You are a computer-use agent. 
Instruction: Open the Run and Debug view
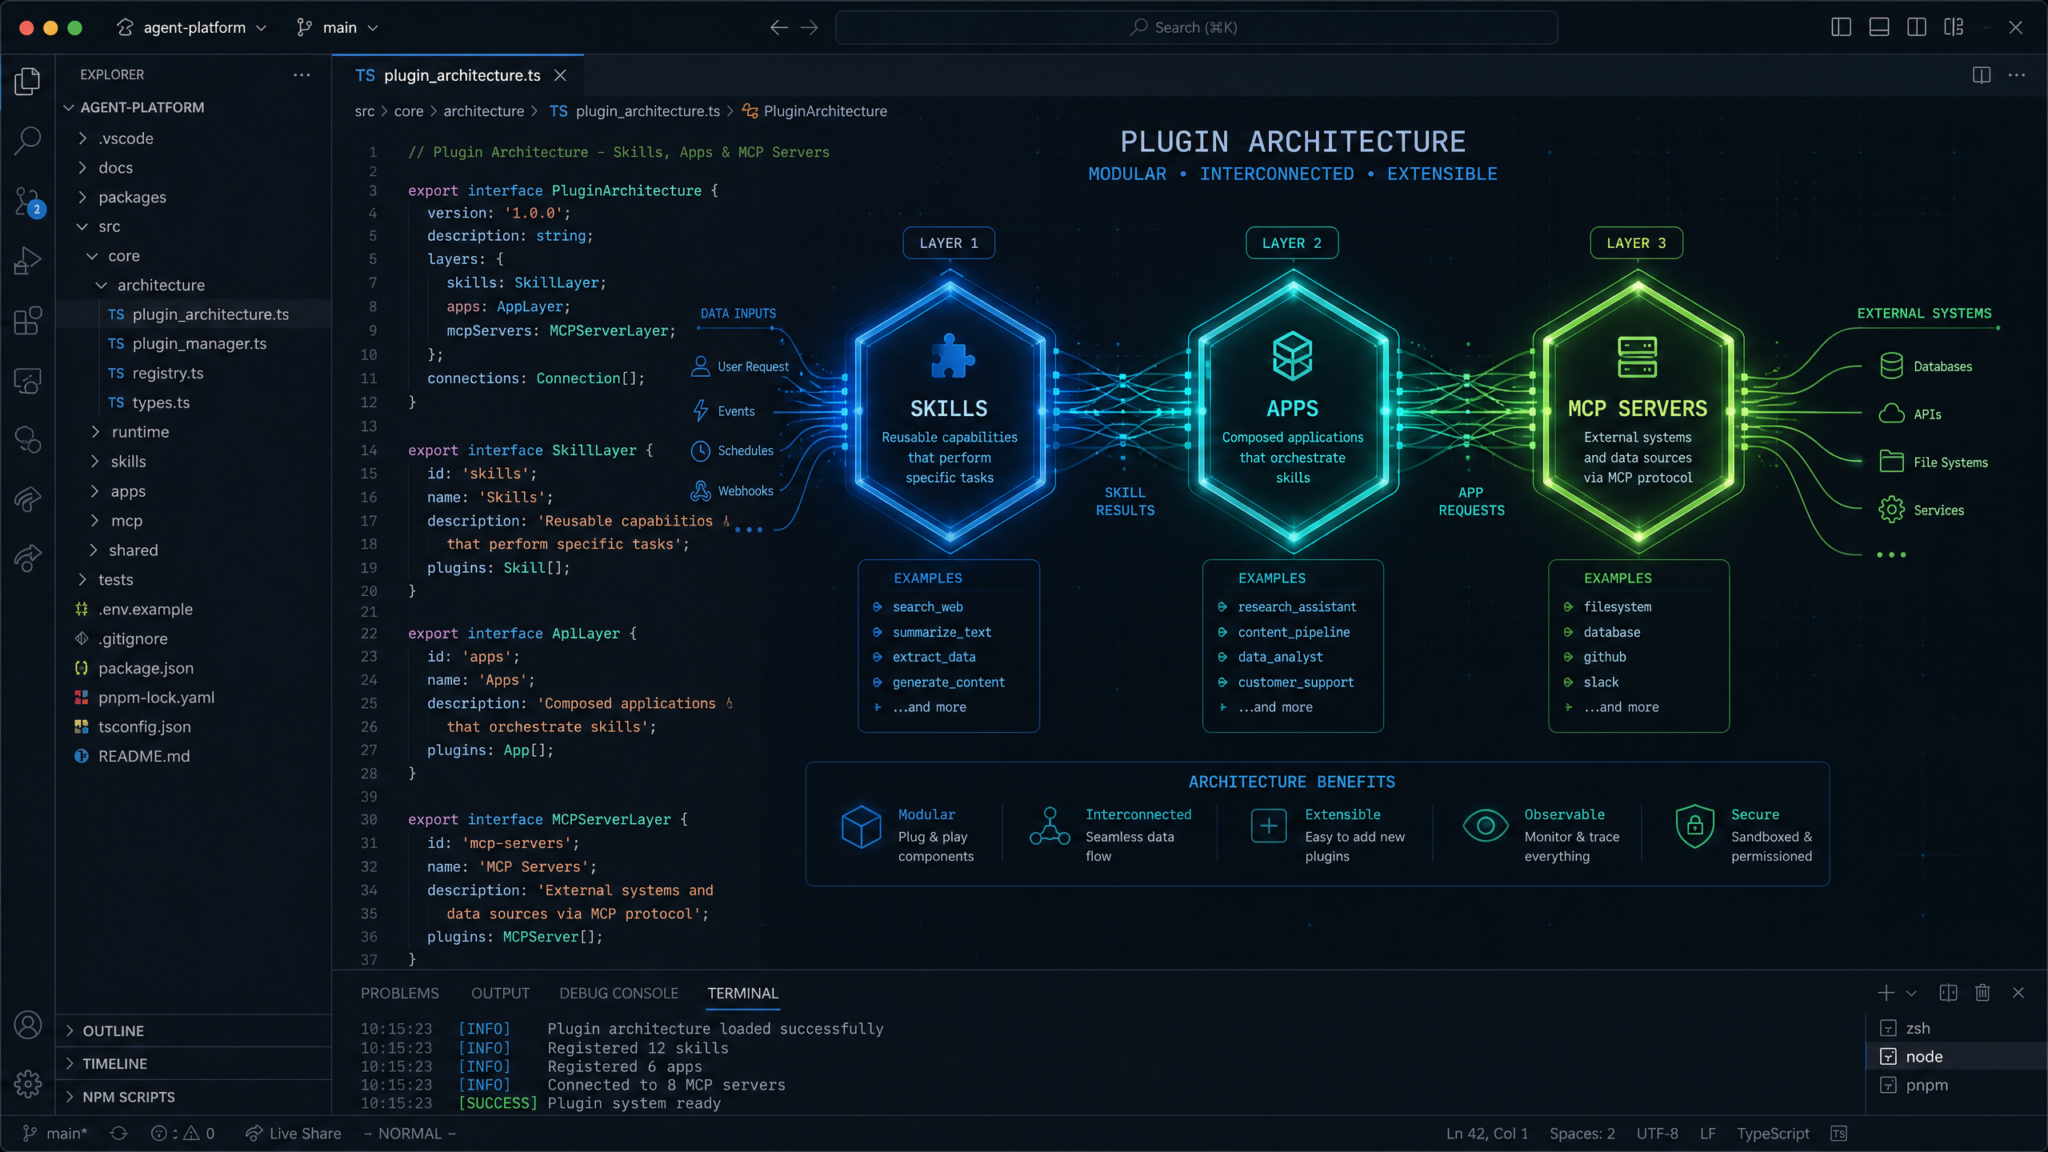28,261
